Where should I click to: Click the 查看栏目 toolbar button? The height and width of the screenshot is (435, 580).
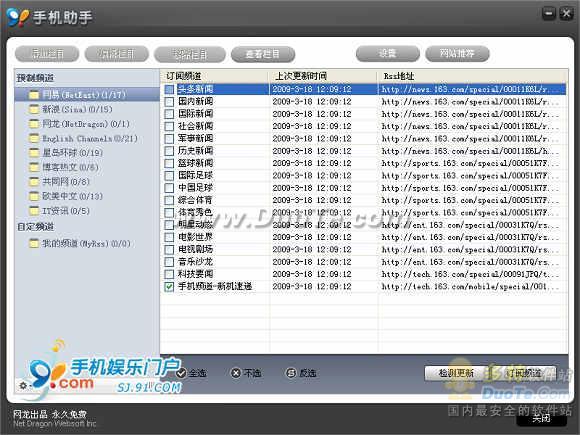[x=263, y=54]
